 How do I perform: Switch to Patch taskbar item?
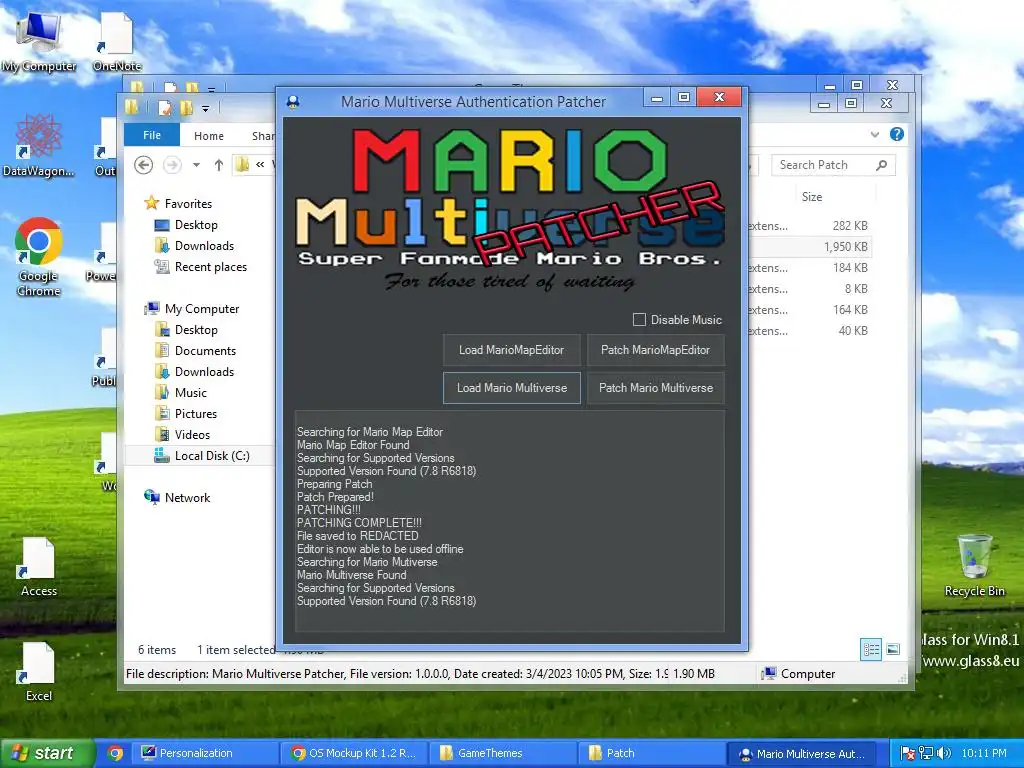[652, 753]
